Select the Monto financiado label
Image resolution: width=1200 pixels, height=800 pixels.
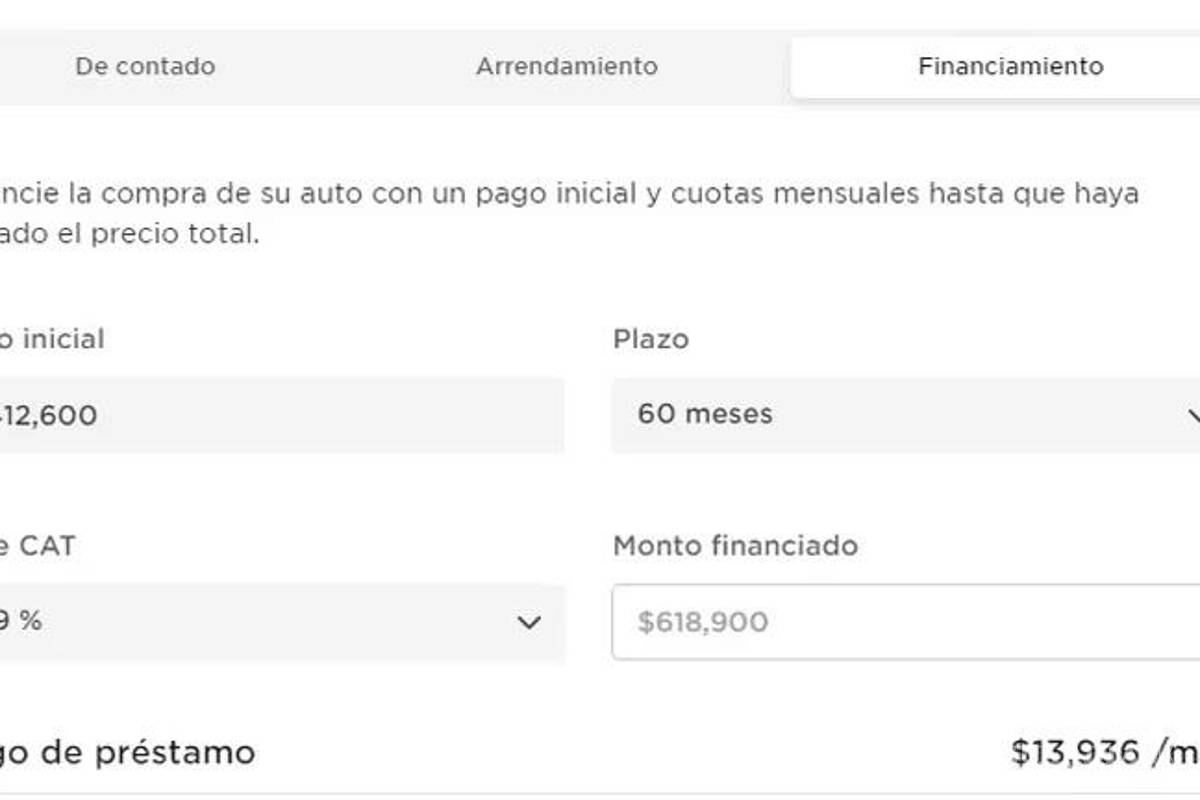click(x=735, y=547)
